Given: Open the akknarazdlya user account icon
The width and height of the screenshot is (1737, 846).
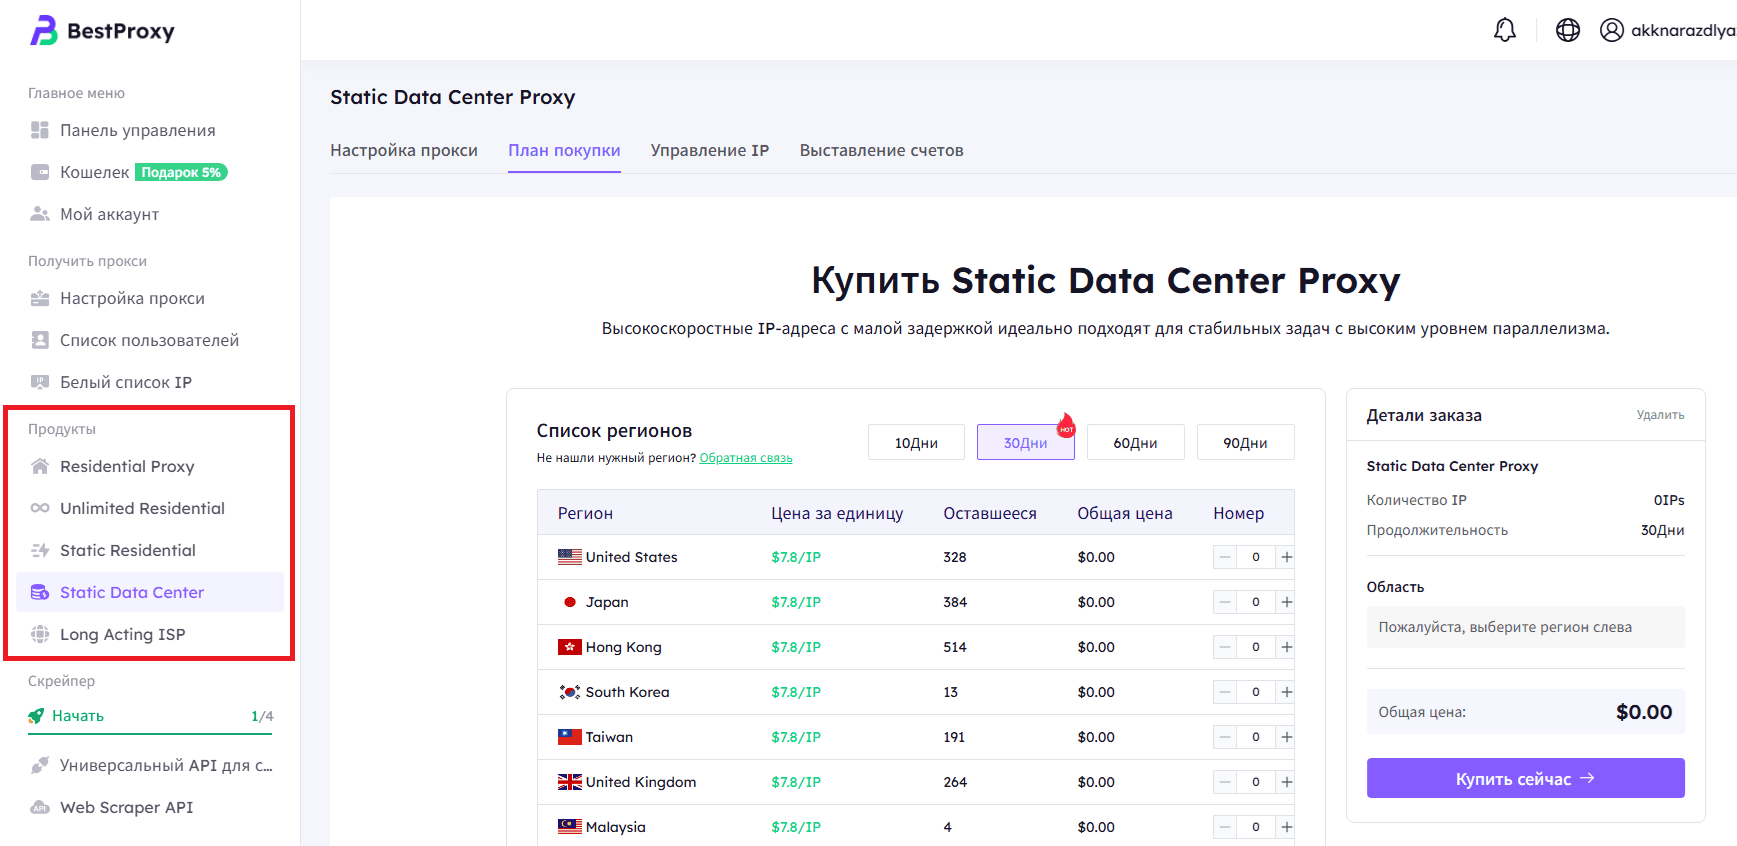Looking at the screenshot, I should click(1611, 30).
